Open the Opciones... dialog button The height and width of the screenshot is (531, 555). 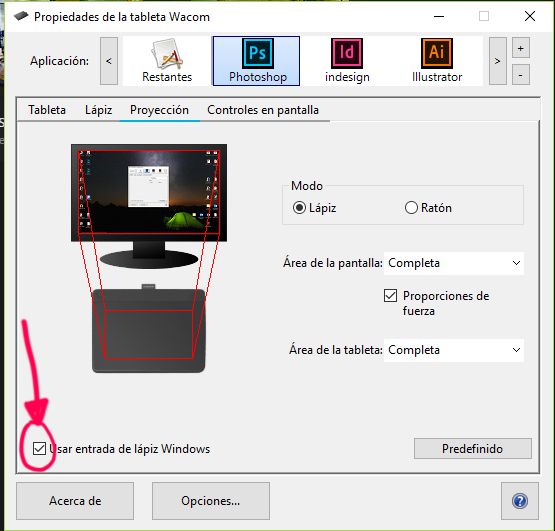[211, 501]
